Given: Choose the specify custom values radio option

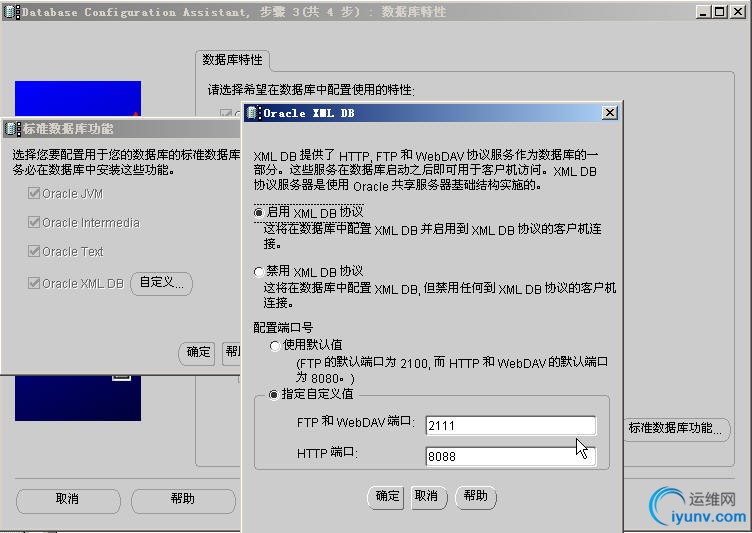Looking at the screenshot, I should [x=273, y=395].
